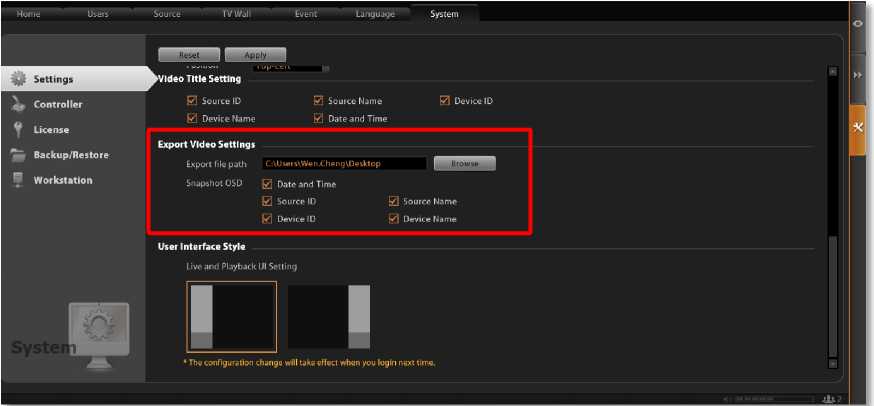The image size is (874, 406).
Task: Click the Workstation computer icon
Action: [18, 180]
